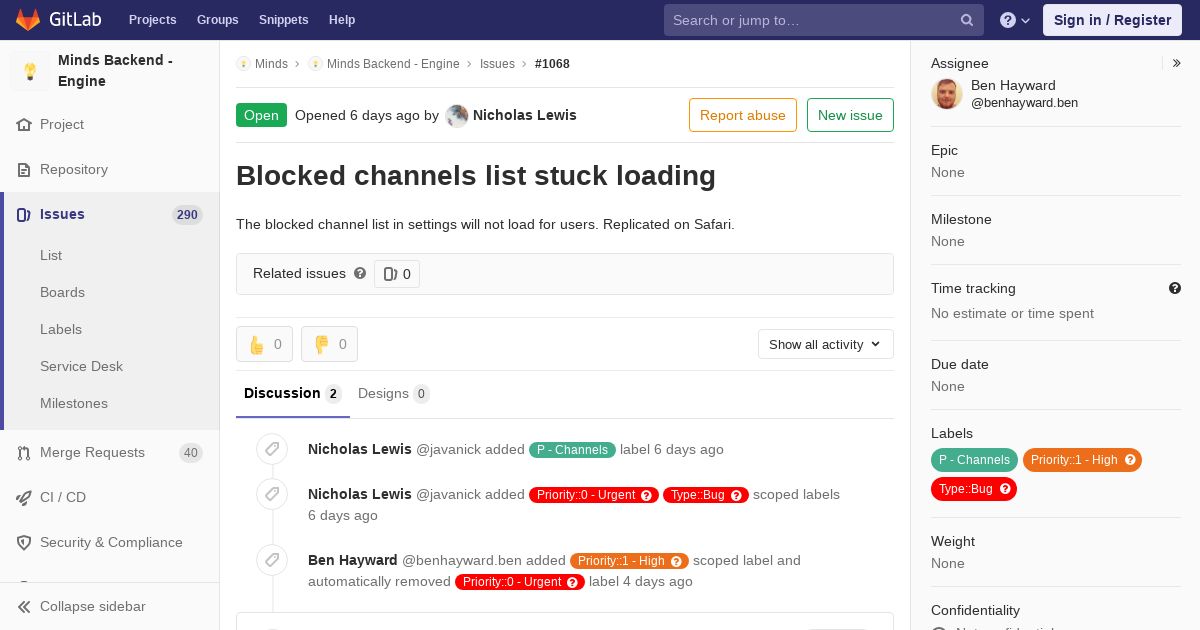
Task: Click the #1068 breadcrumb item
Action: point(552,64)
